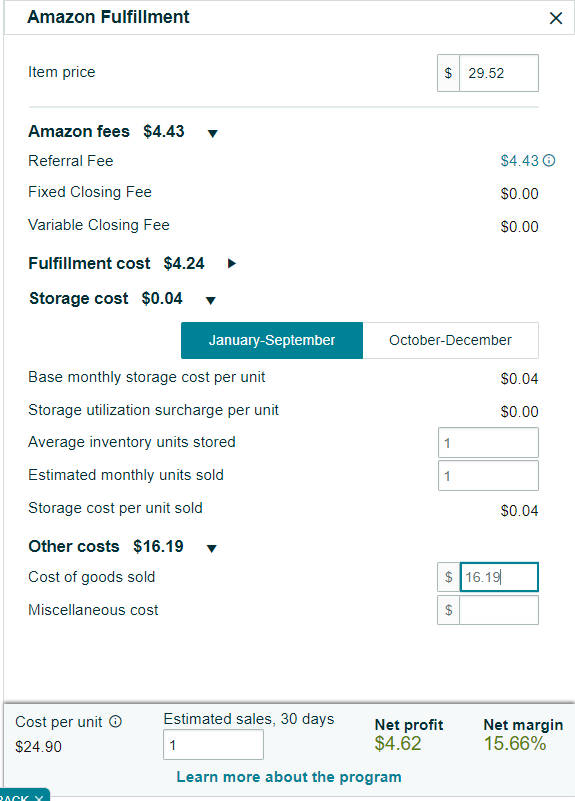Viewport: 575px width, 801px height.
Task: Click the Cost of goods sold field
Action: [499, 577]
